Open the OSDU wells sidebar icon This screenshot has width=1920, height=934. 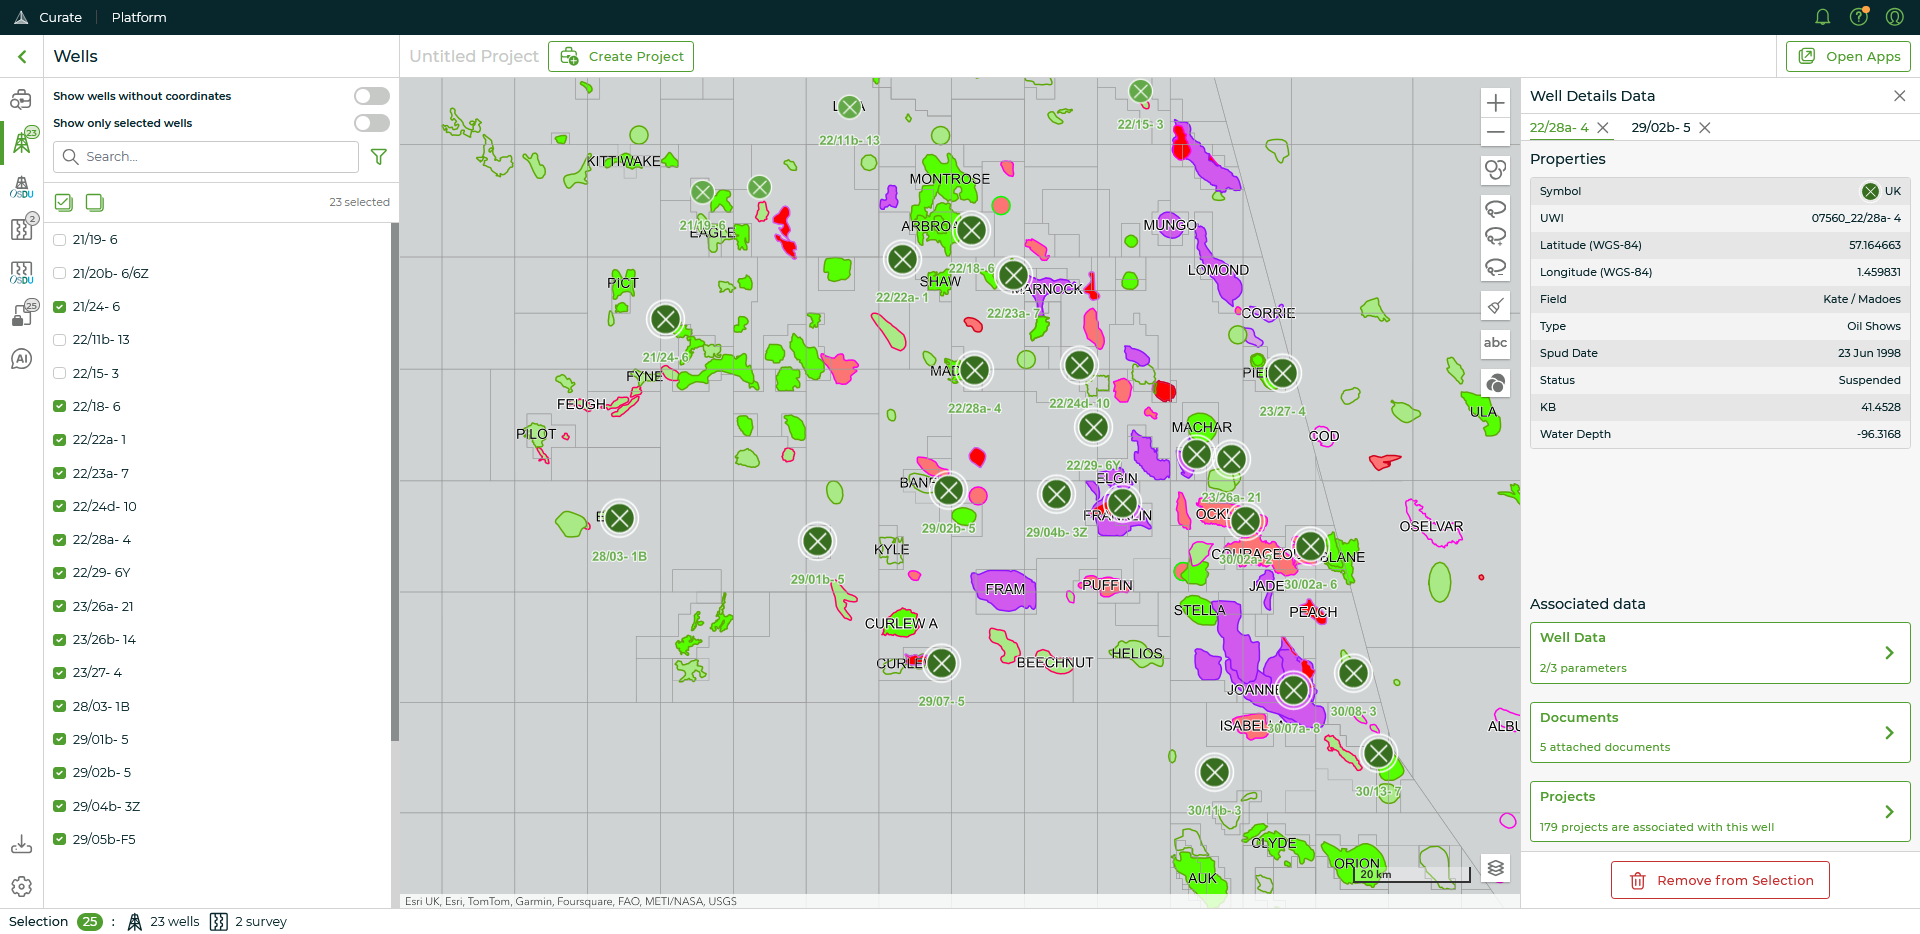(21, 187)
